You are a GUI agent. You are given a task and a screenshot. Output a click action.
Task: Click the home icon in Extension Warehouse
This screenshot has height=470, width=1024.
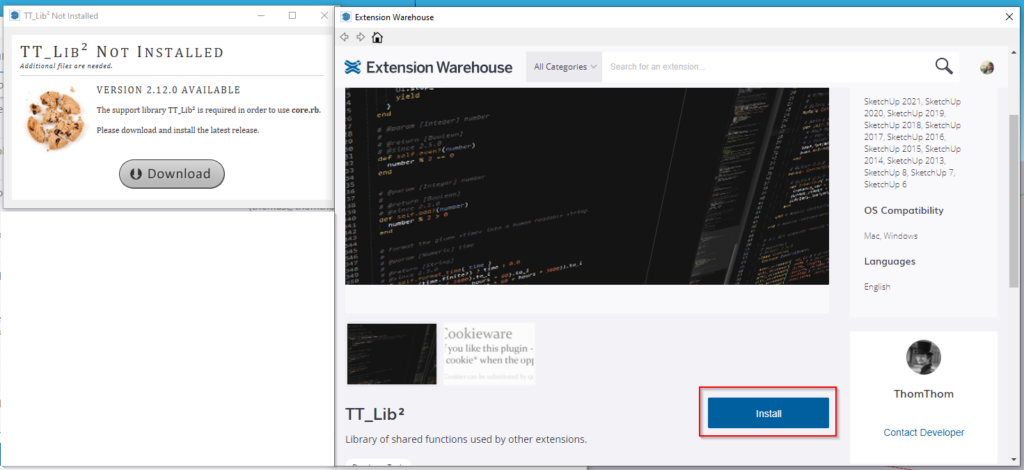click(377, 37)
